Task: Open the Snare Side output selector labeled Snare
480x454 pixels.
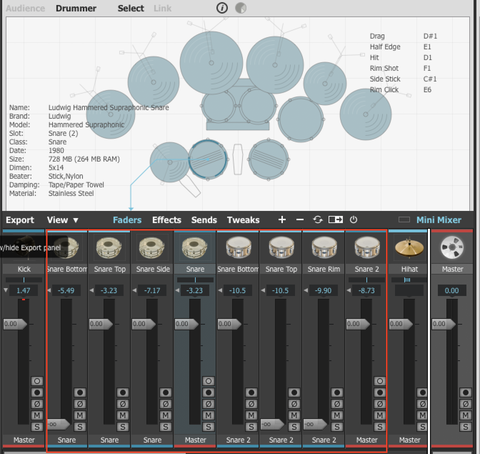Action: [152, 440]
